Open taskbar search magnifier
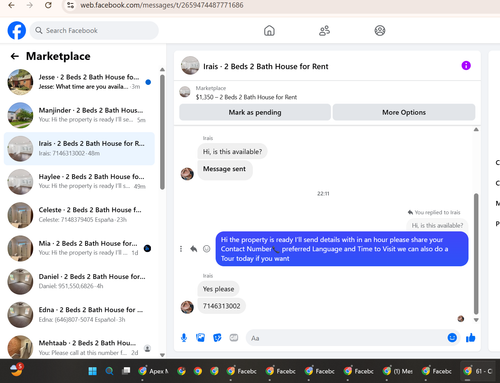 (109, 371)
